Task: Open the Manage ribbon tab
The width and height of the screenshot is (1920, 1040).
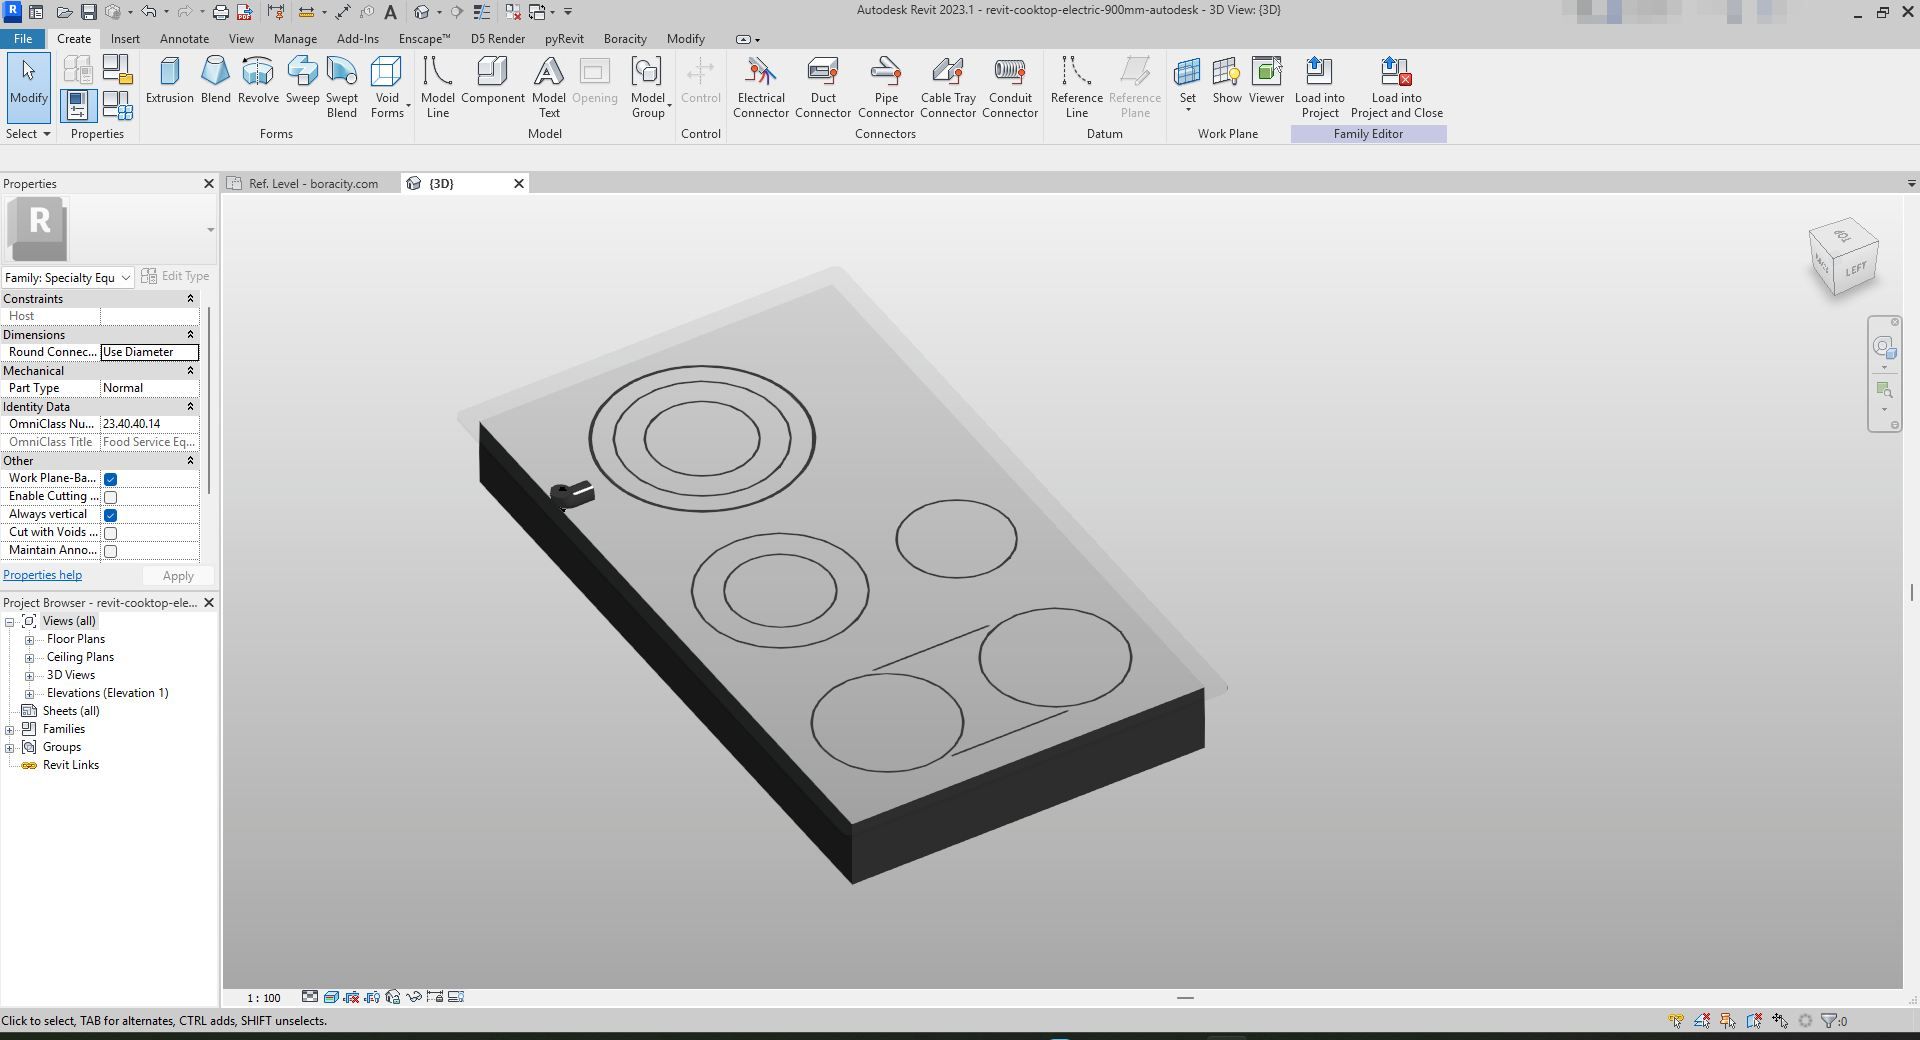Action: 295,39
